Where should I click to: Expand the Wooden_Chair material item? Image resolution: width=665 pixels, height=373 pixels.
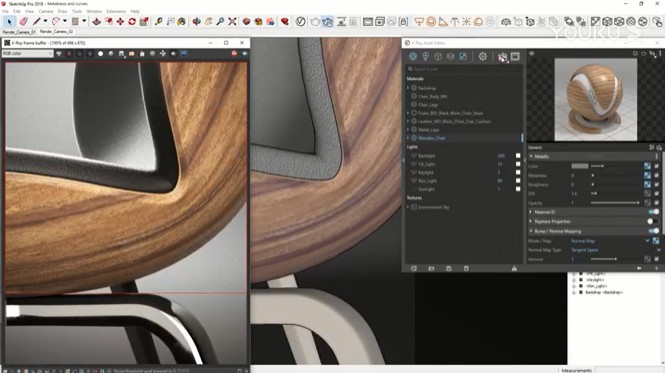pos(408,138)
